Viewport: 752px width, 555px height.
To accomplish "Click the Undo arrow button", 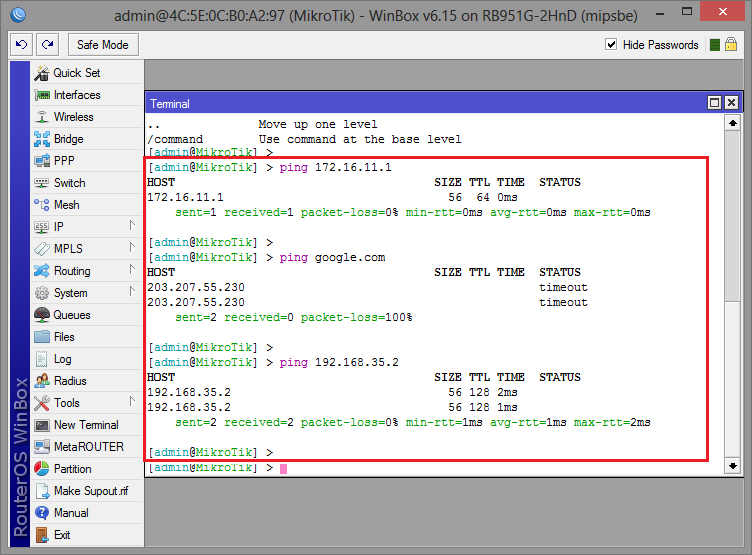I will 22,45.
